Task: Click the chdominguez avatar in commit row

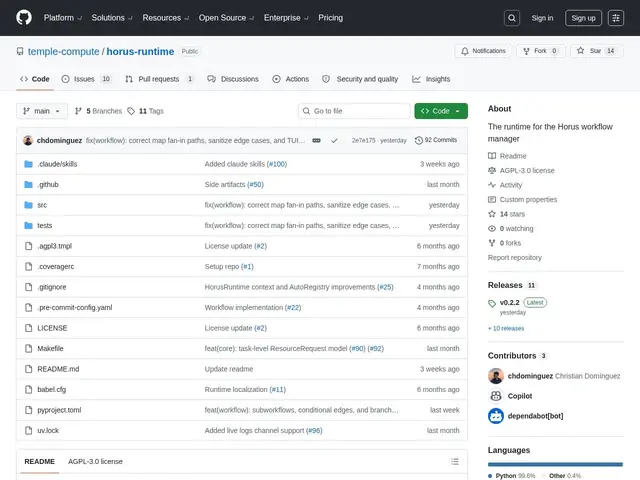Action: pyautogui.click(x=28, y=140)
